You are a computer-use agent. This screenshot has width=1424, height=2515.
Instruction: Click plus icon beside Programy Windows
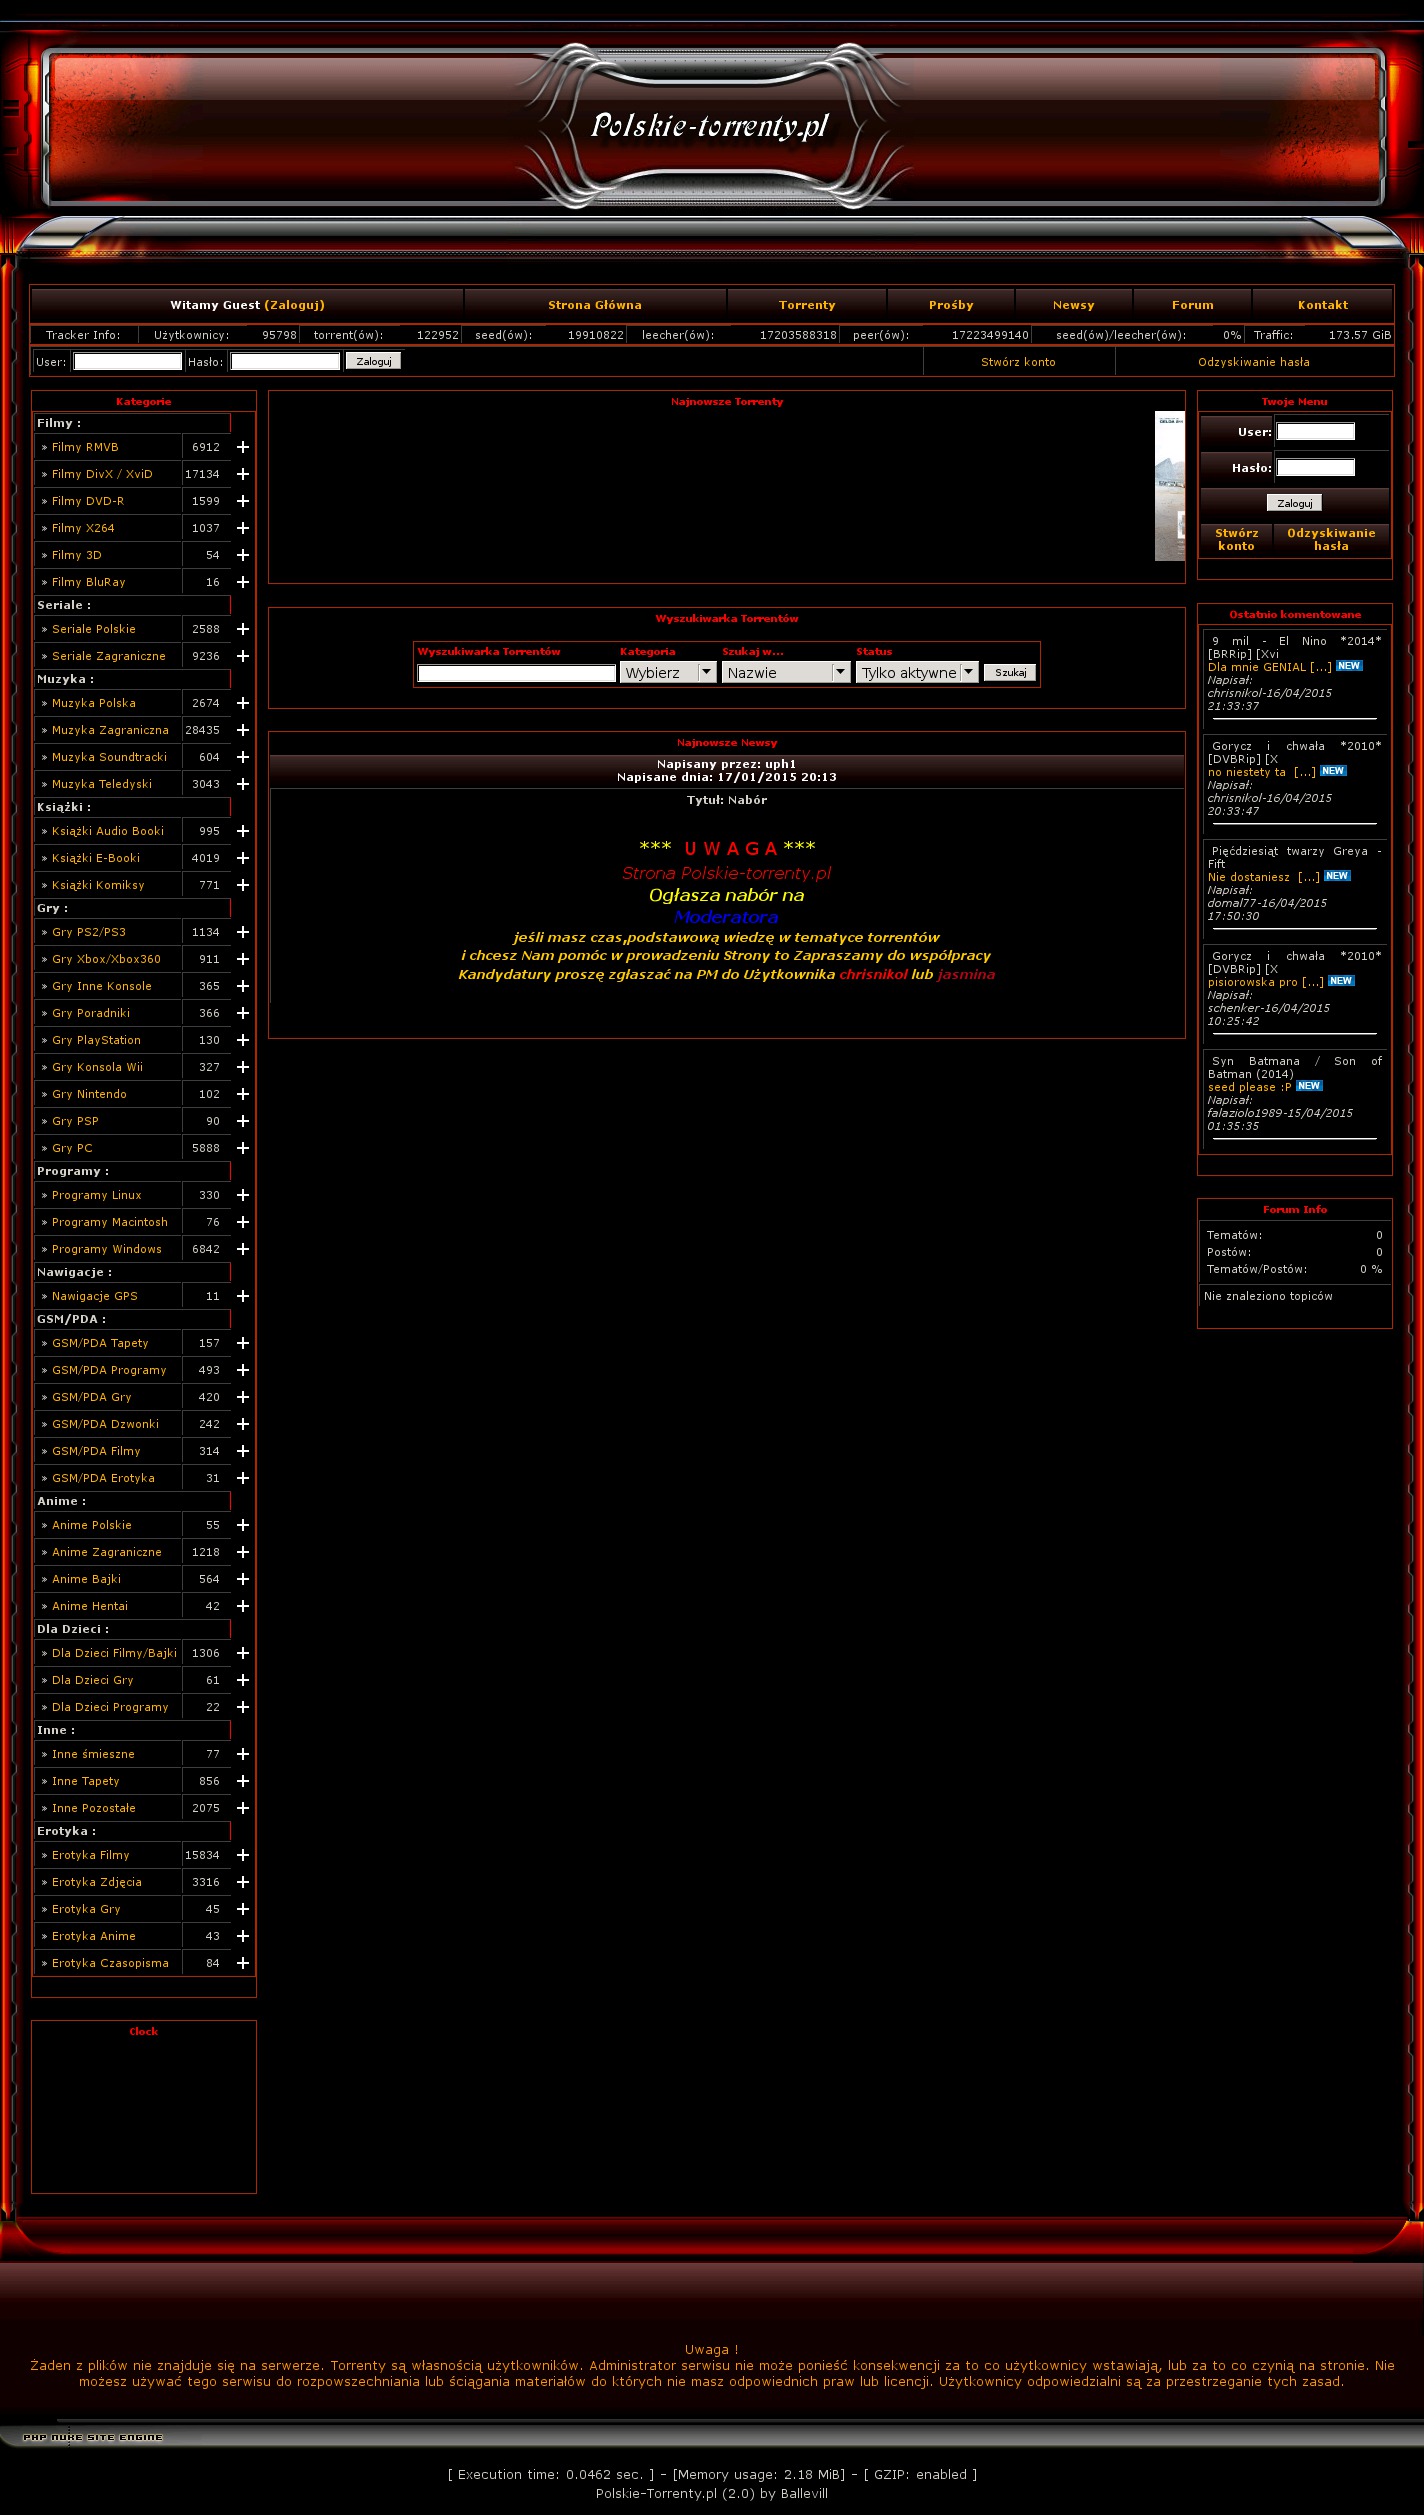tap(243, 1249)
